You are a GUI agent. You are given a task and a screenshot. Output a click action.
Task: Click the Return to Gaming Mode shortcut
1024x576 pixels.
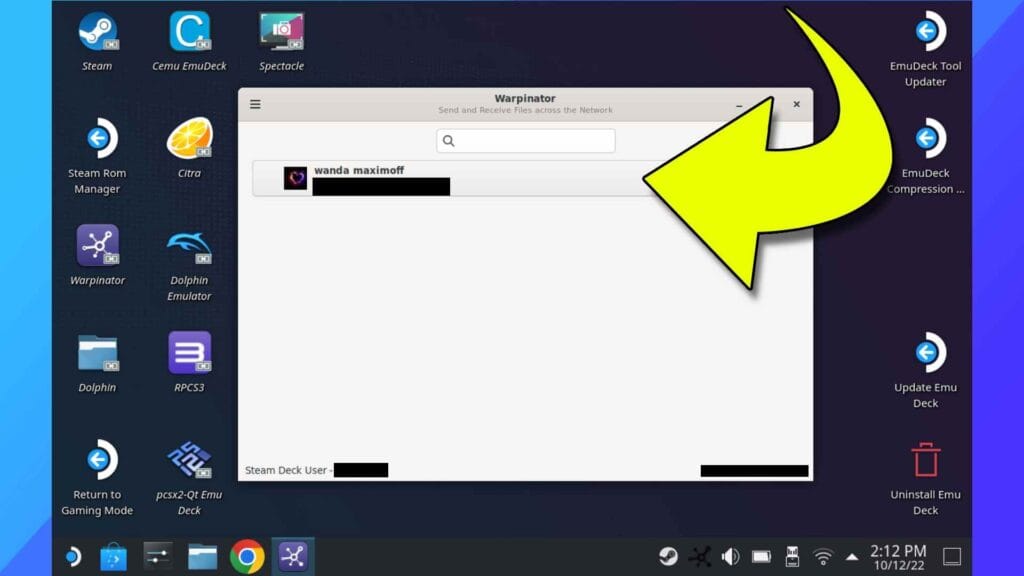tap(97, 461)
